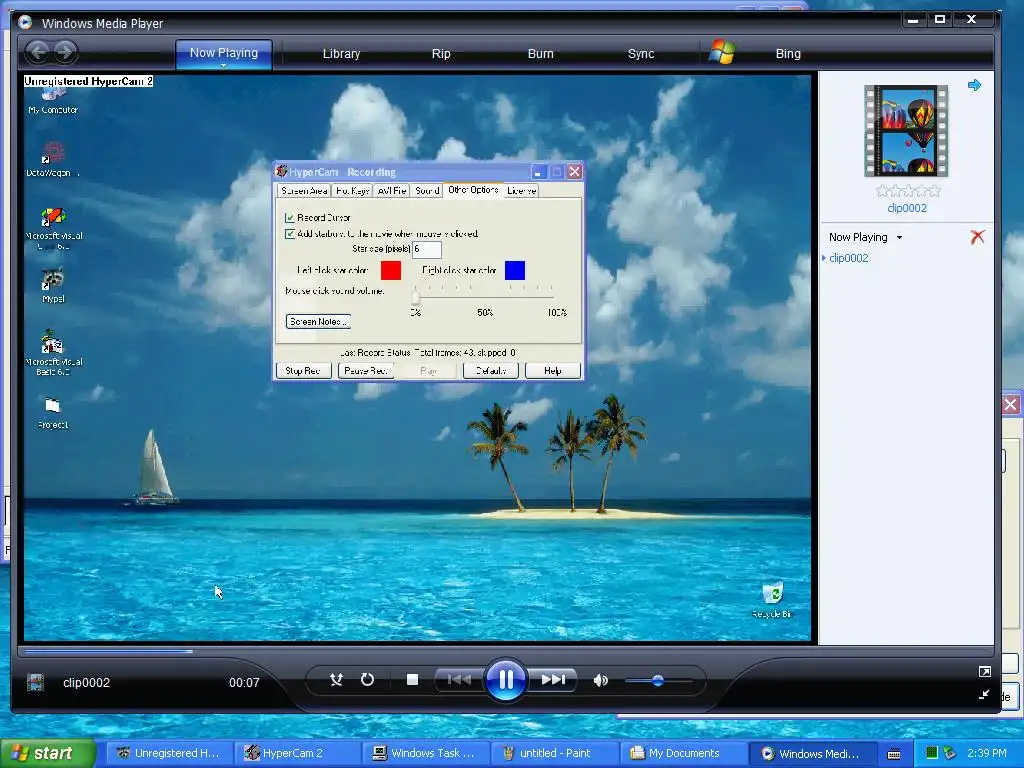Open the Burn tab
Screen dimensions: 1024x768
tap(540, 54)
